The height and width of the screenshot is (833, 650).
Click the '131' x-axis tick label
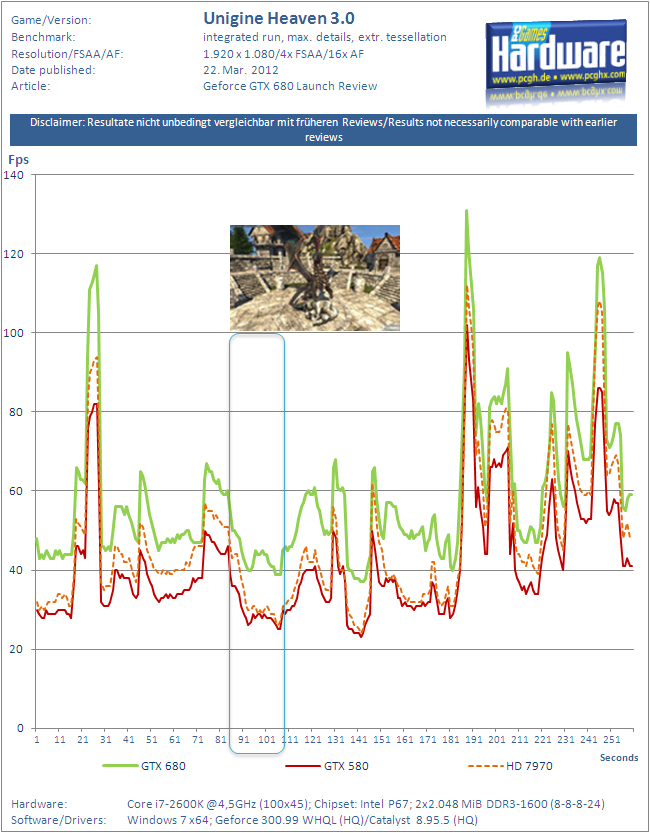pyautogui.click(x=336, y=739)
